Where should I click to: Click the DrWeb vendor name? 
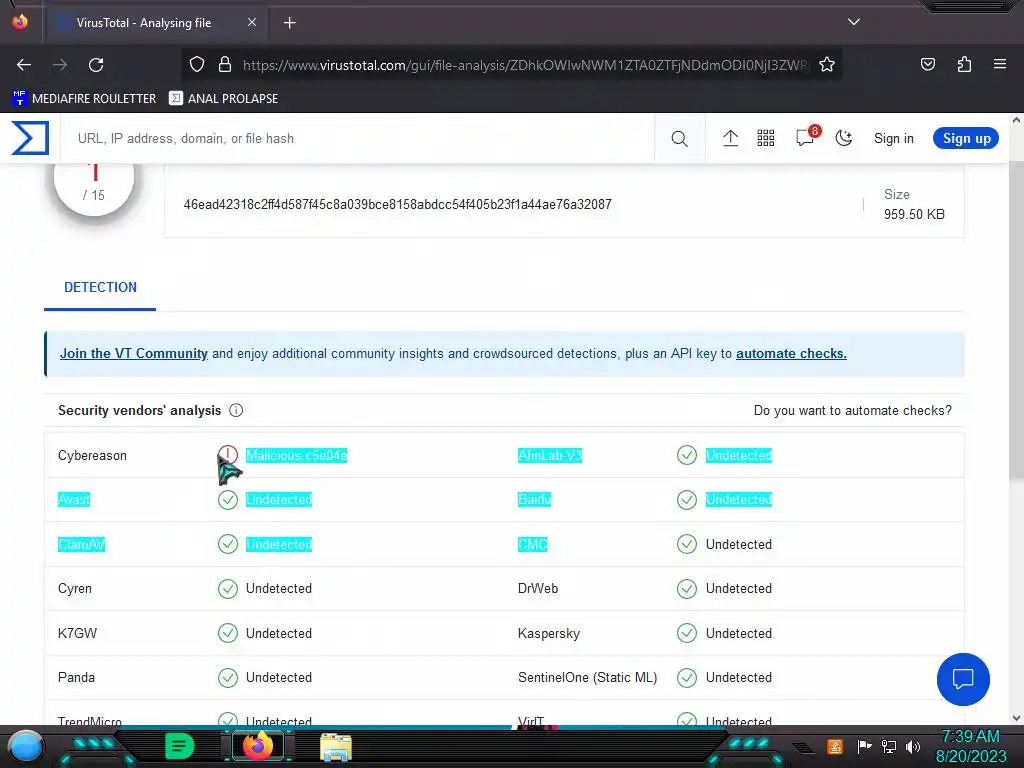pyautogui.click(x=537, y=588)
